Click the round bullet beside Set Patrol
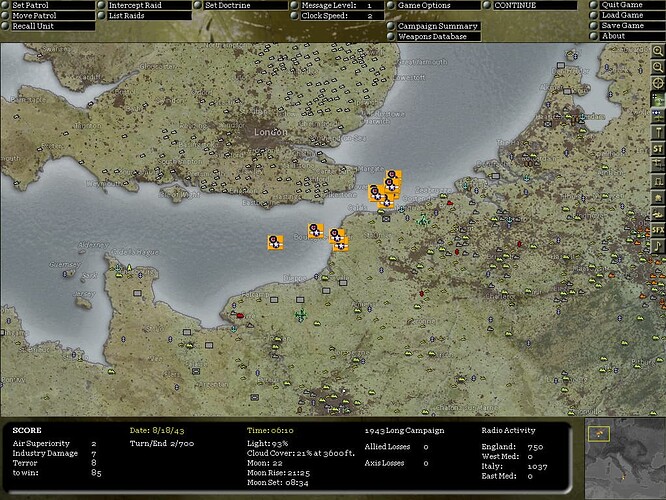This screenshot has height=500, width=666. click(5, 5)
